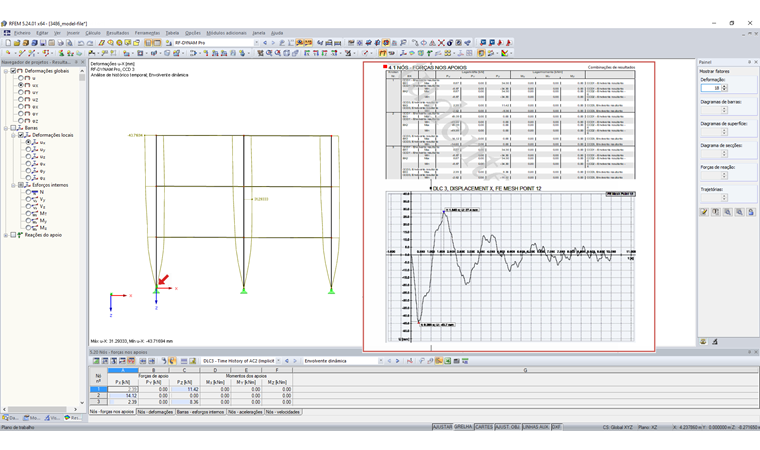Click the Open folder icon in toolbar
This screenshot has height=450, width=760.
16,43
